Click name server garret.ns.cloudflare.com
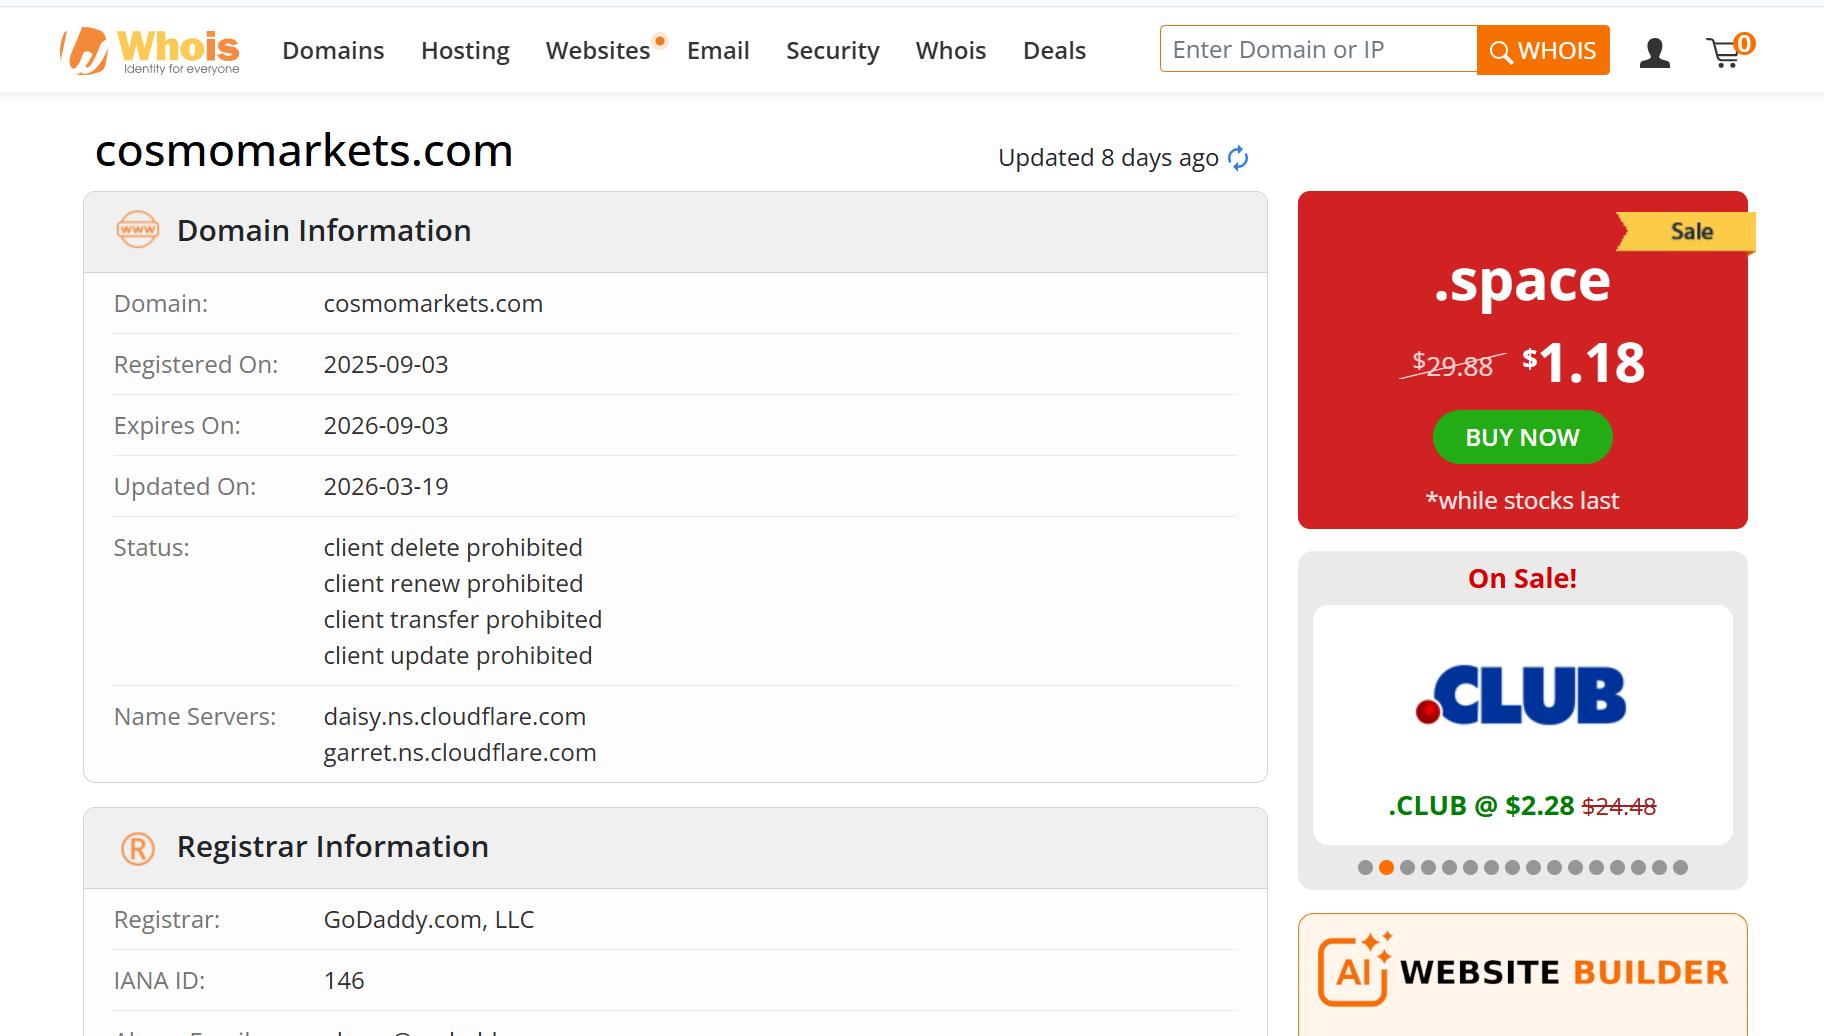Viewport: 1824px width, 1036px height. [460, 752]
